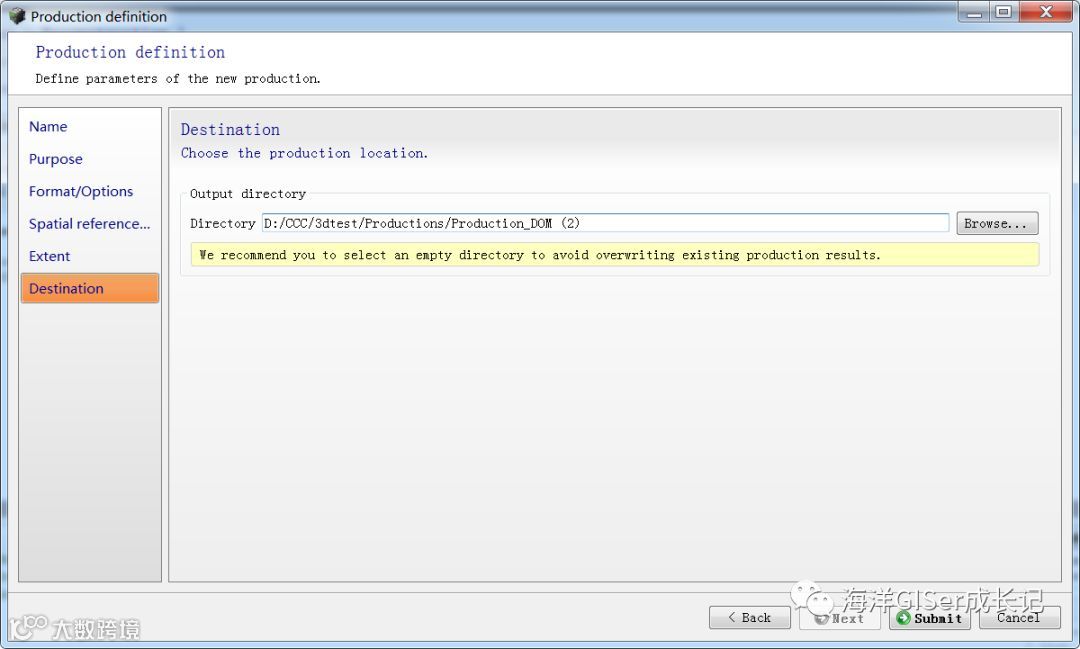This screenshot has height=649, width=1080.
Task: Click the empty directory recommendation notice
Action: [614, 255]
